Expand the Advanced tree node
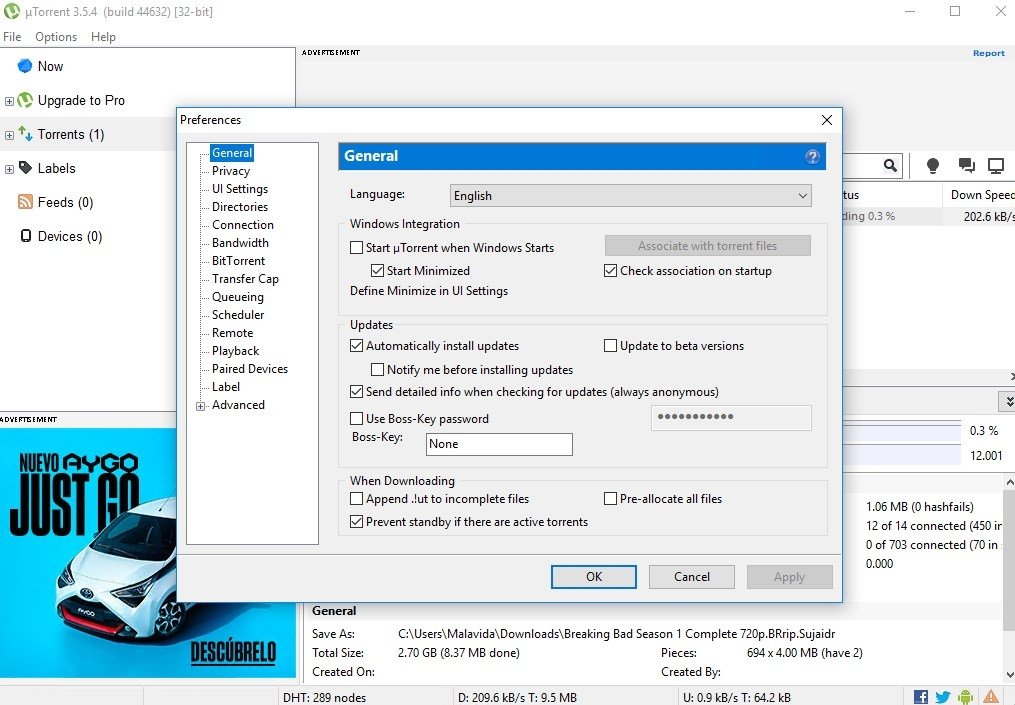Viewport: 1015px width, 705px height. tap(201, 406)
